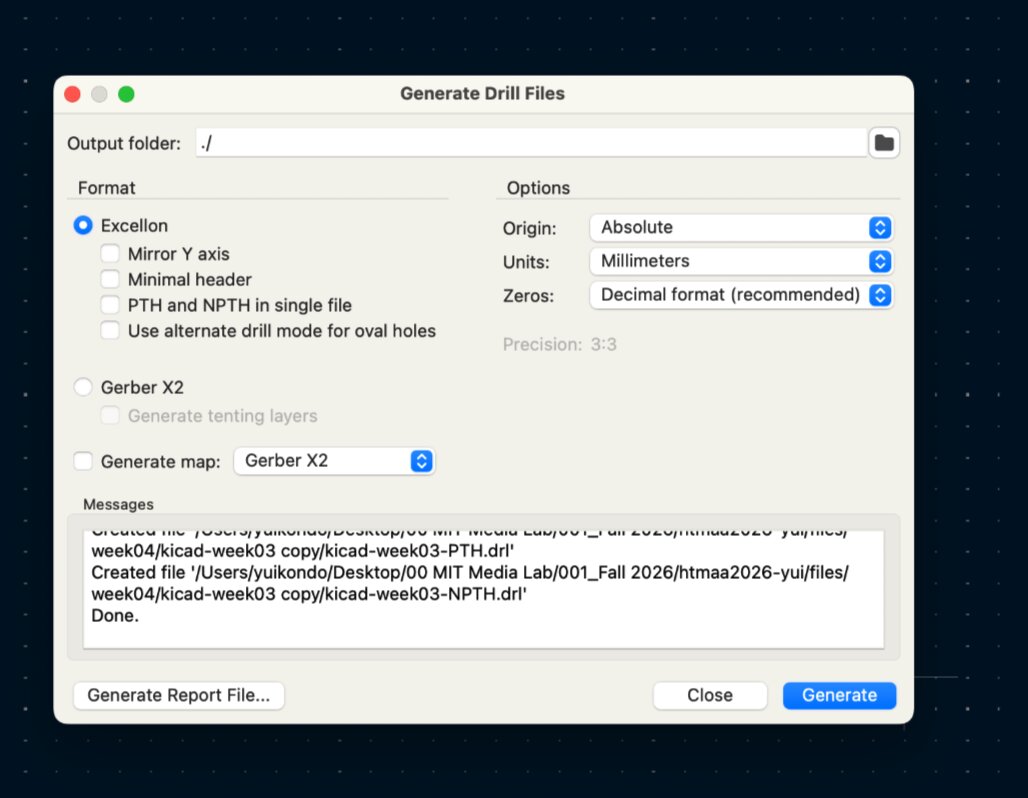Close the dialog with the red button

coord(73,94)
